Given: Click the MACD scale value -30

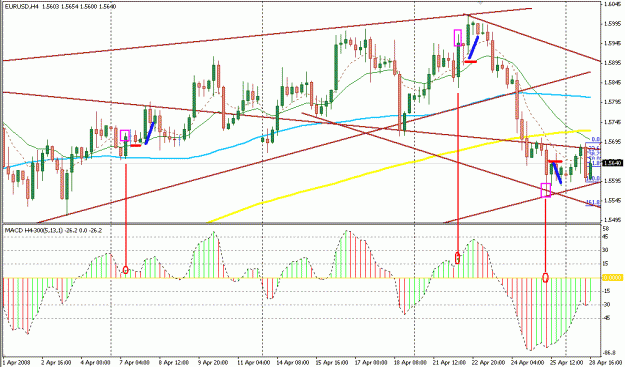Looking at the screenshot, I should click(607, 305).
